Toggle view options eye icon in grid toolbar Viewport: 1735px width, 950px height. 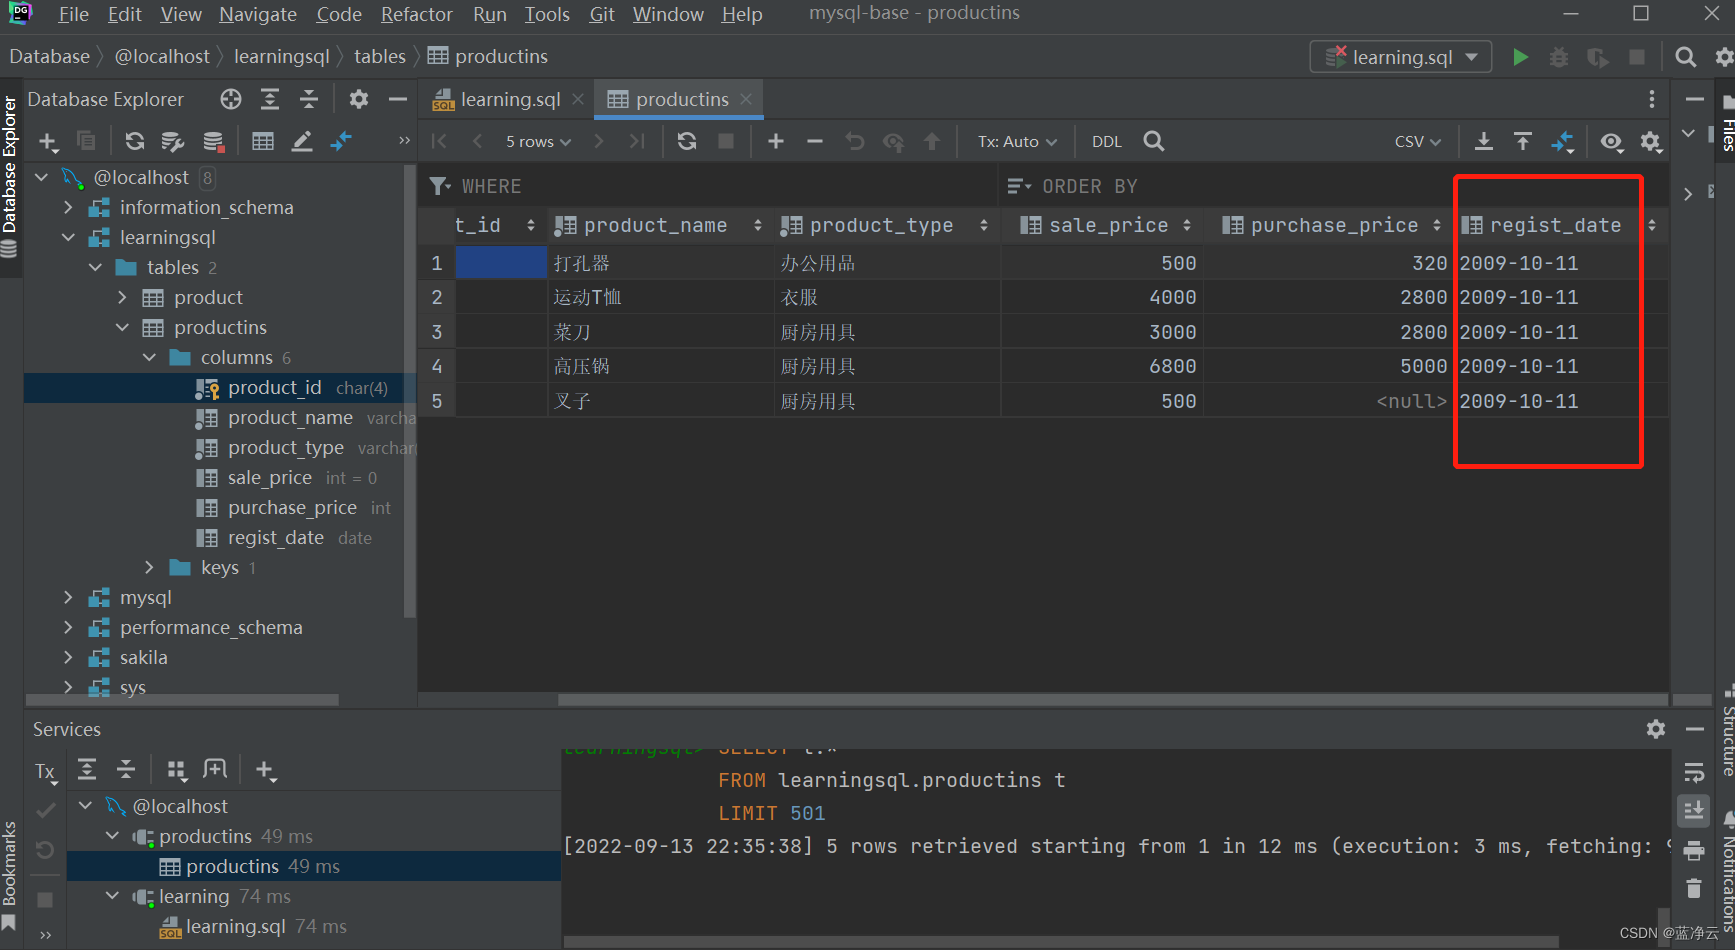tap(1611, 142)
